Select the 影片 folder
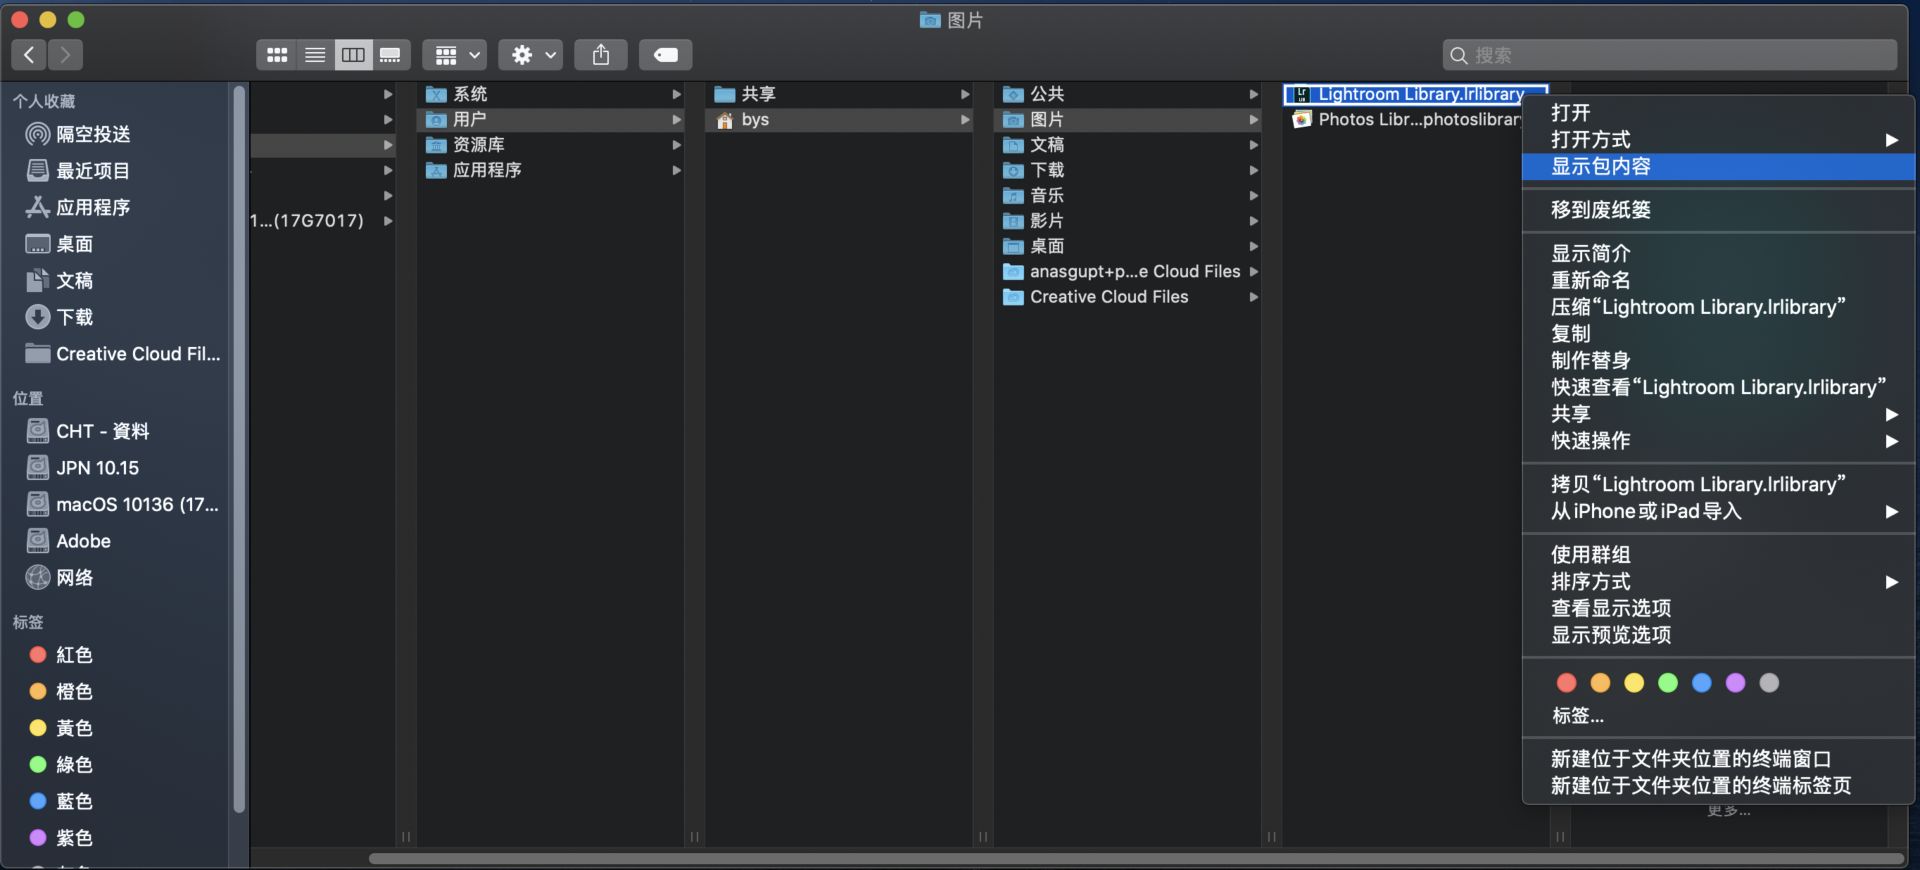1920x870 pixels. tap(1129, 221)
